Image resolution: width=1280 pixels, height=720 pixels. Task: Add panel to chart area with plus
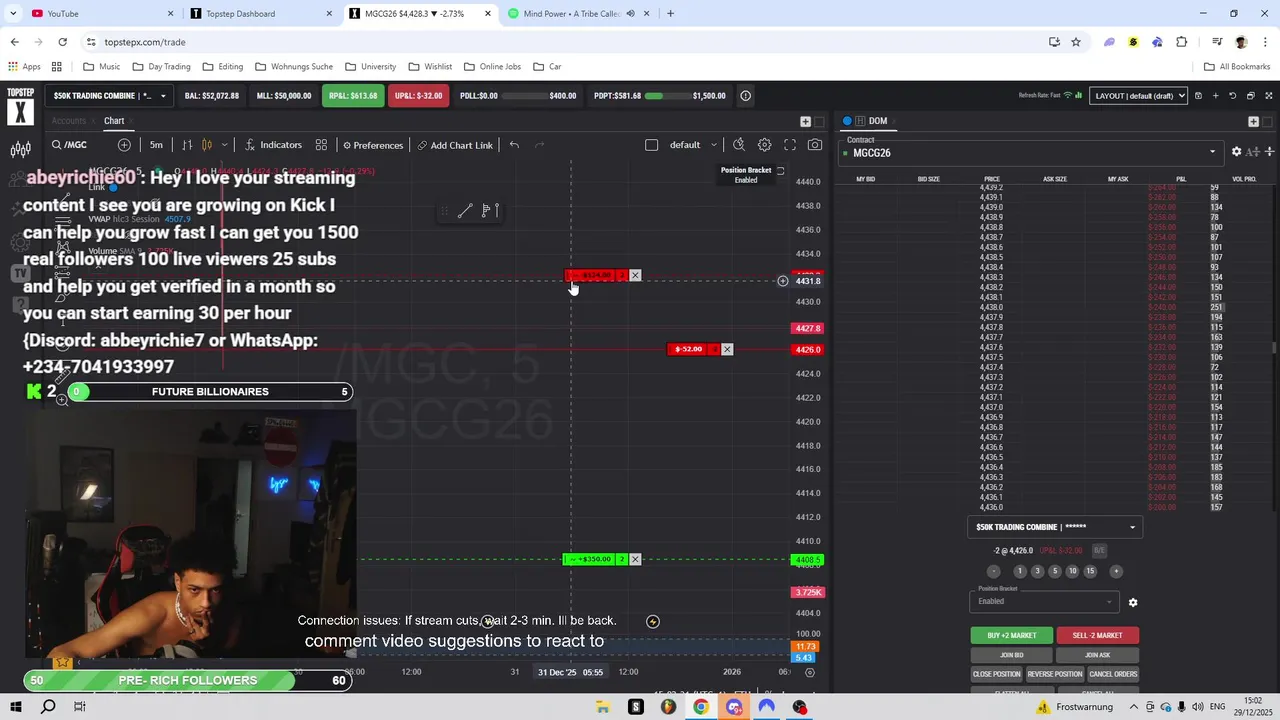805,121
